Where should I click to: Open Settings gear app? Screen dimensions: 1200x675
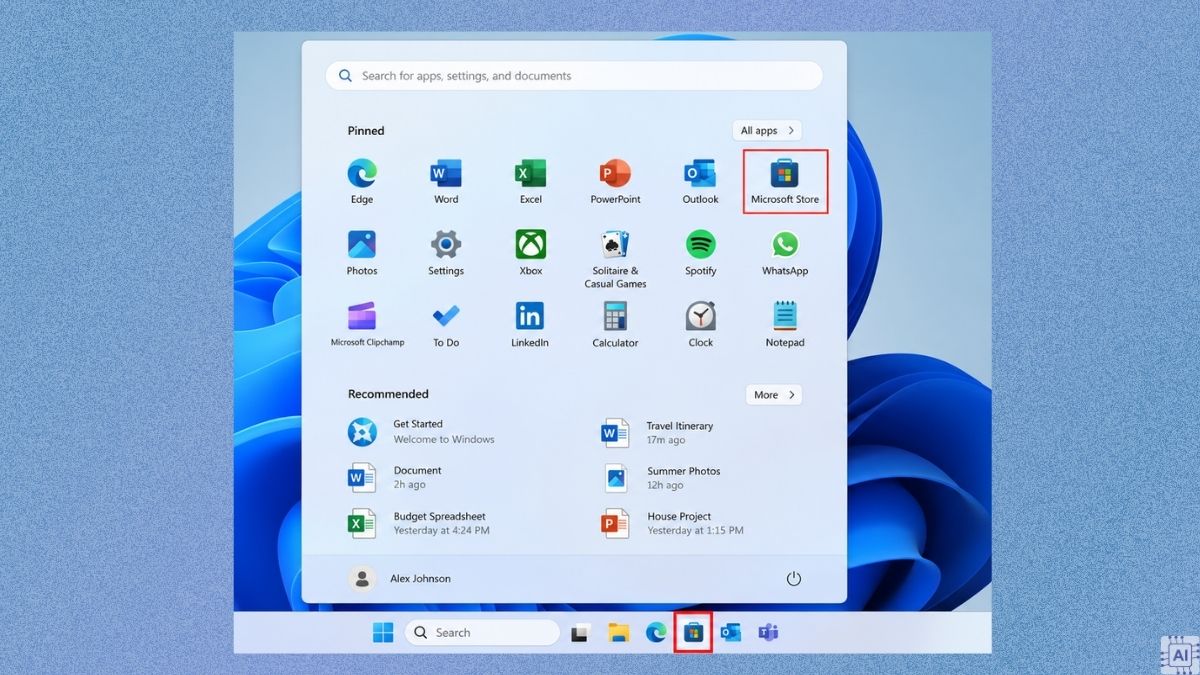[446, 254]
